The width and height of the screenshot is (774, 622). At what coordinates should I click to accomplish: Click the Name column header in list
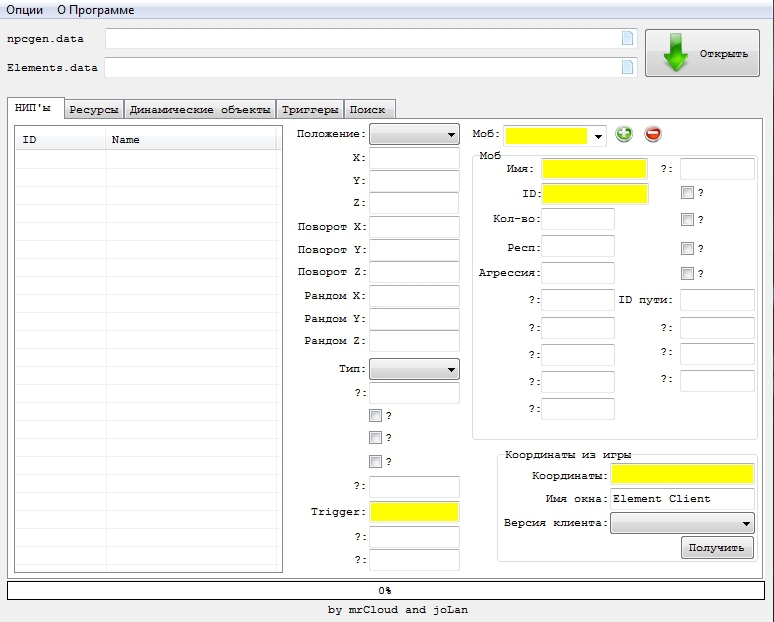(191, 140)
